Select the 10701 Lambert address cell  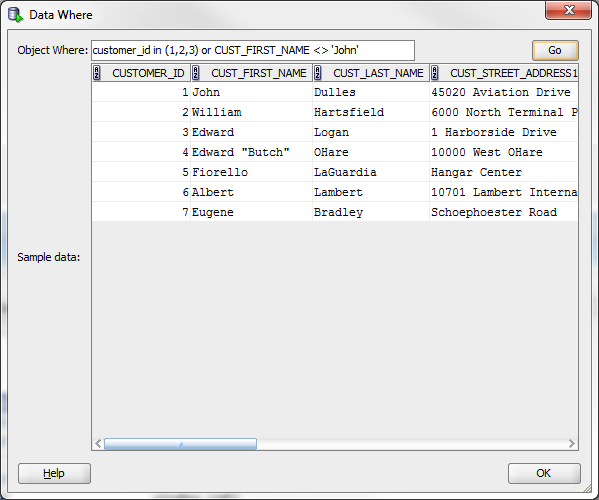click(x=504, y=192)
